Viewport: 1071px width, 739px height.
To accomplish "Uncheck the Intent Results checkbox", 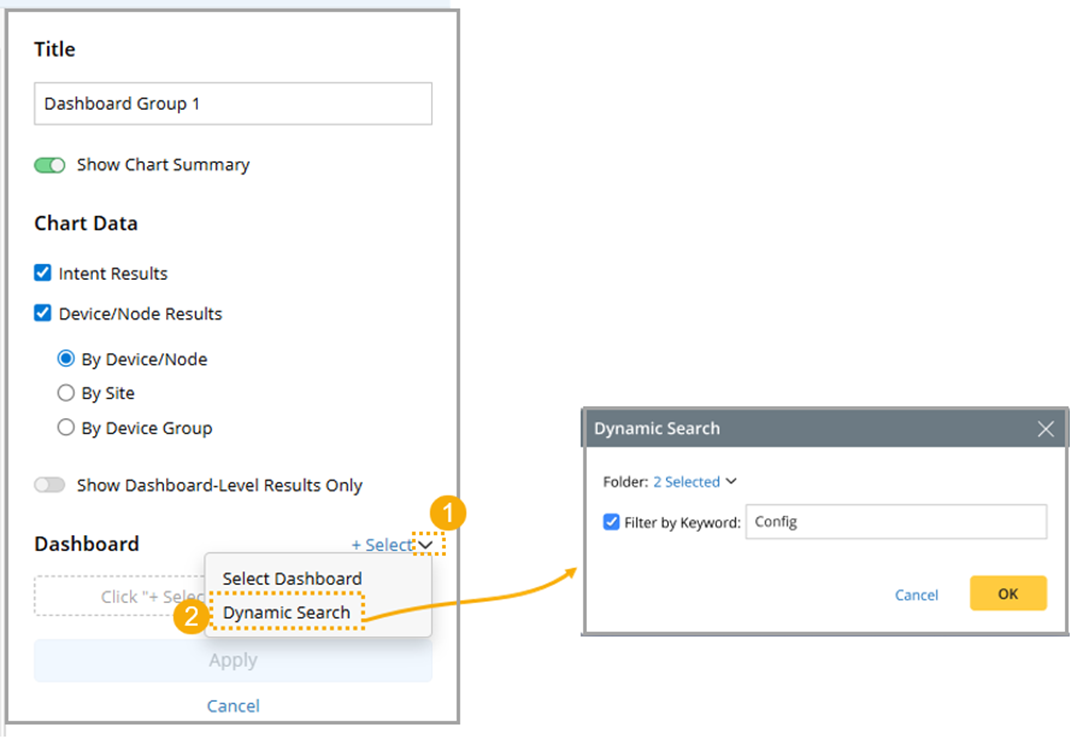I will point(43,273).
